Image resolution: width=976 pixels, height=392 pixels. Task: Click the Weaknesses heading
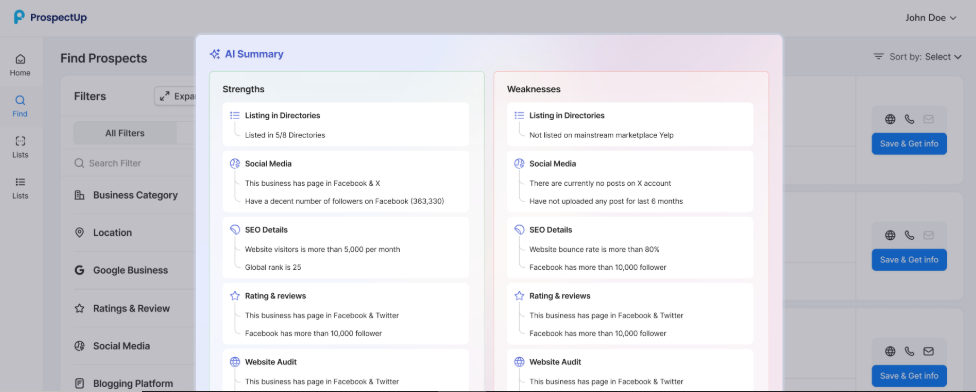[x=533, y=89]
